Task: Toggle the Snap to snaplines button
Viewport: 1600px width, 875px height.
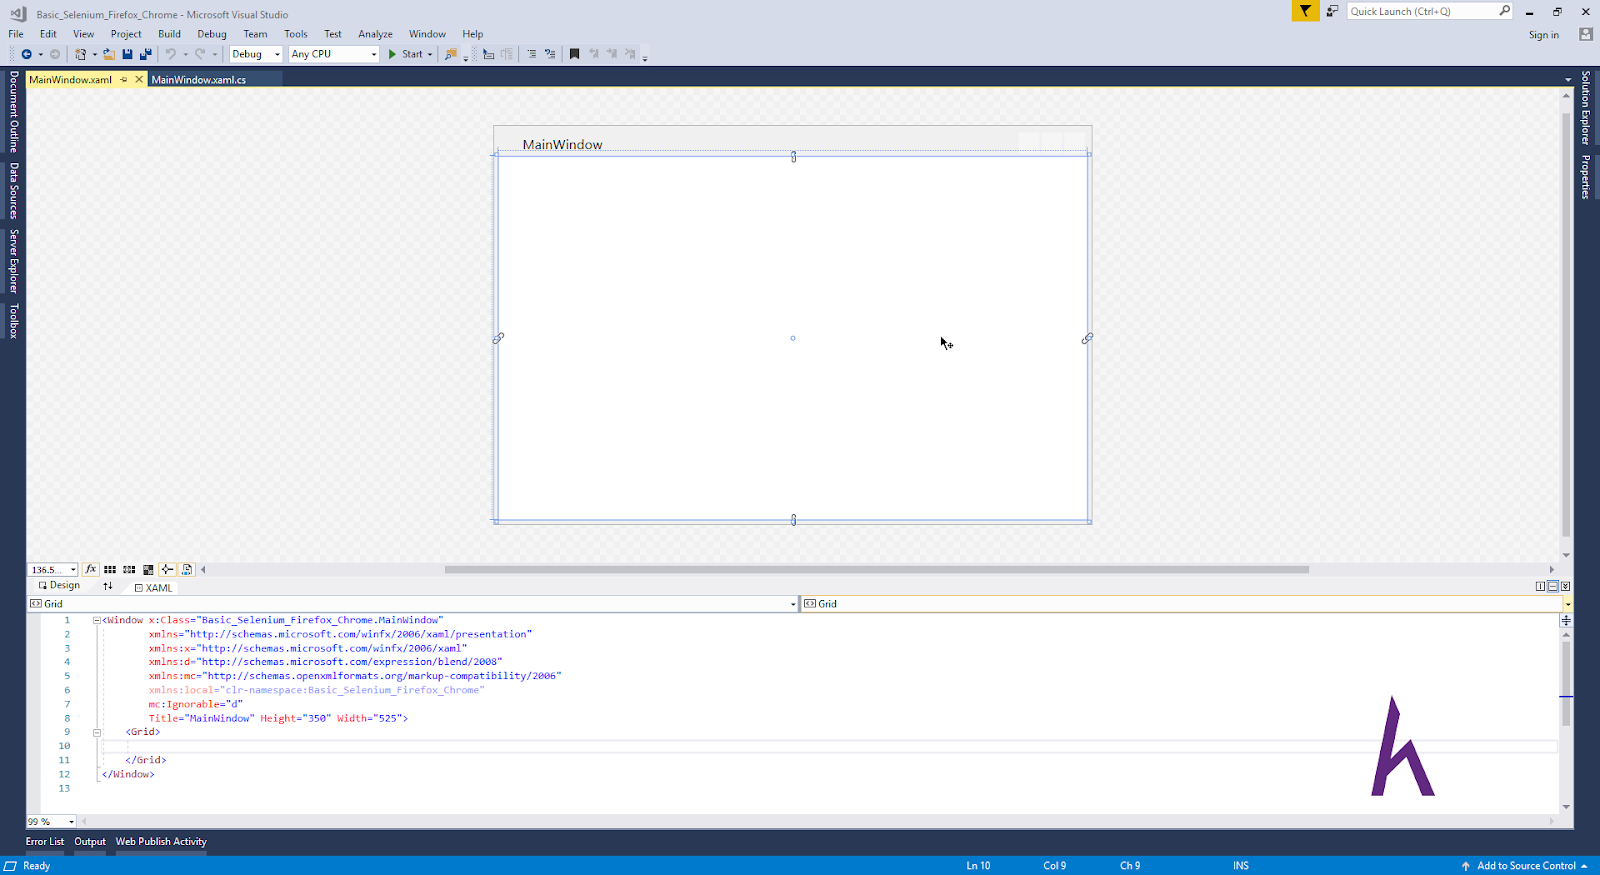Action: pos(167,569)
